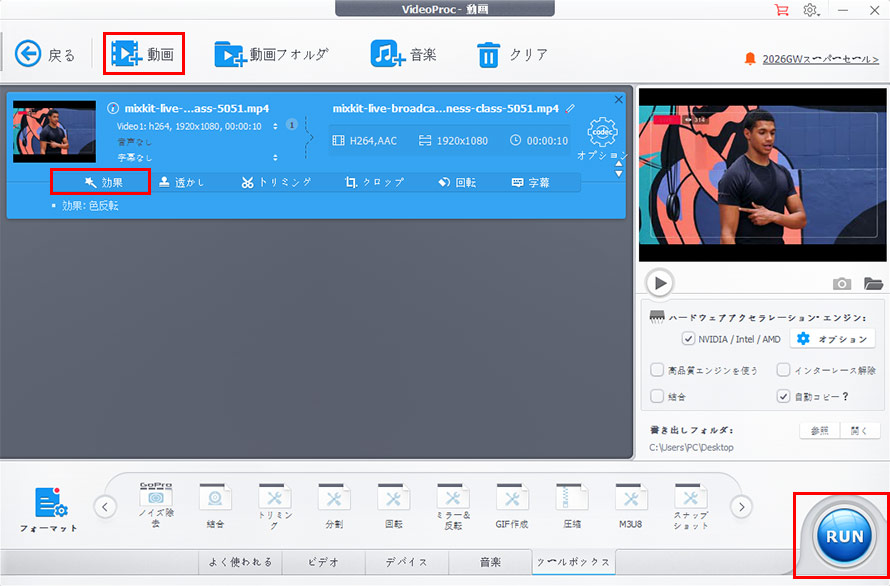Select トリミング tool in toolbox
This screenshot has height=586, width=890.
(x=275, y=506)
